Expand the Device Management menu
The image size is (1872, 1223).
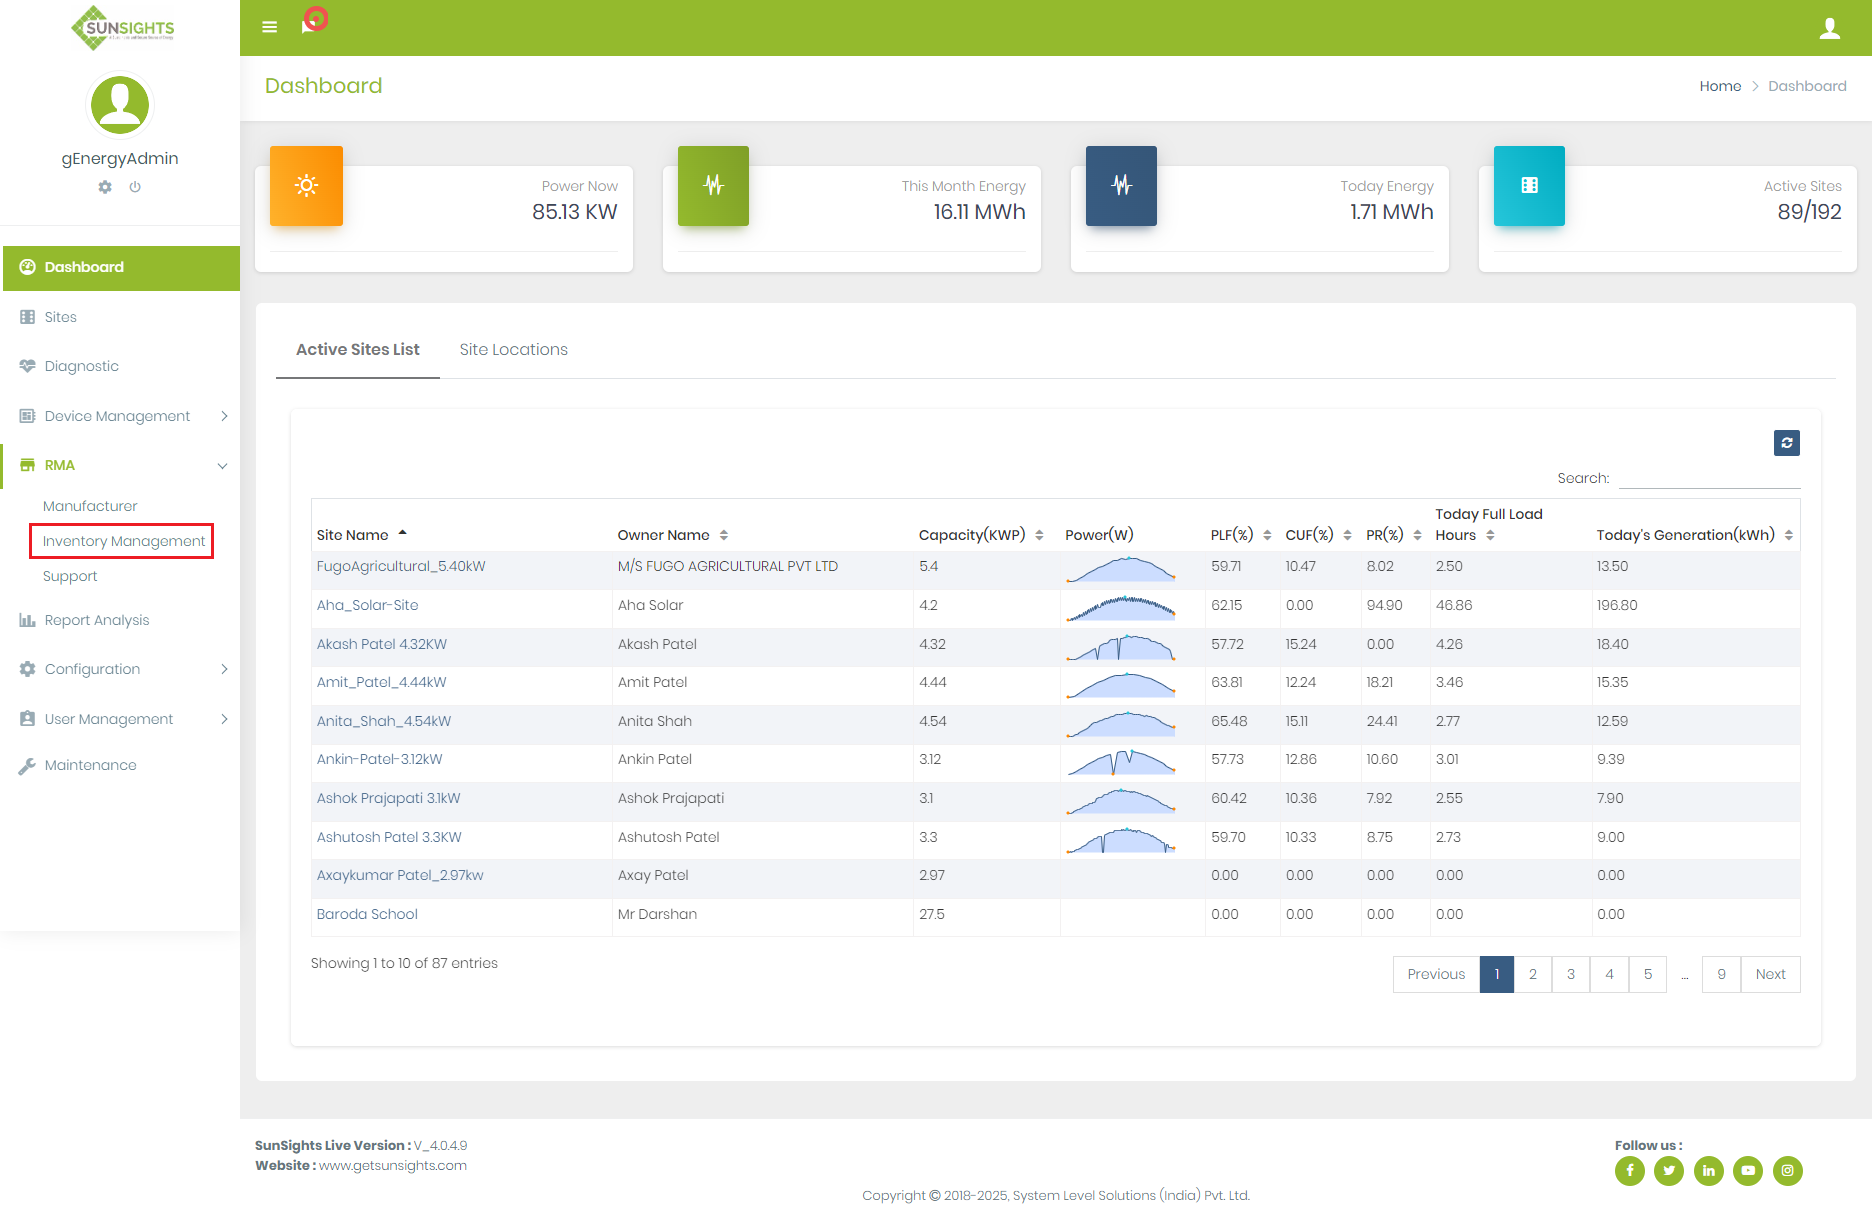point(116,416)
